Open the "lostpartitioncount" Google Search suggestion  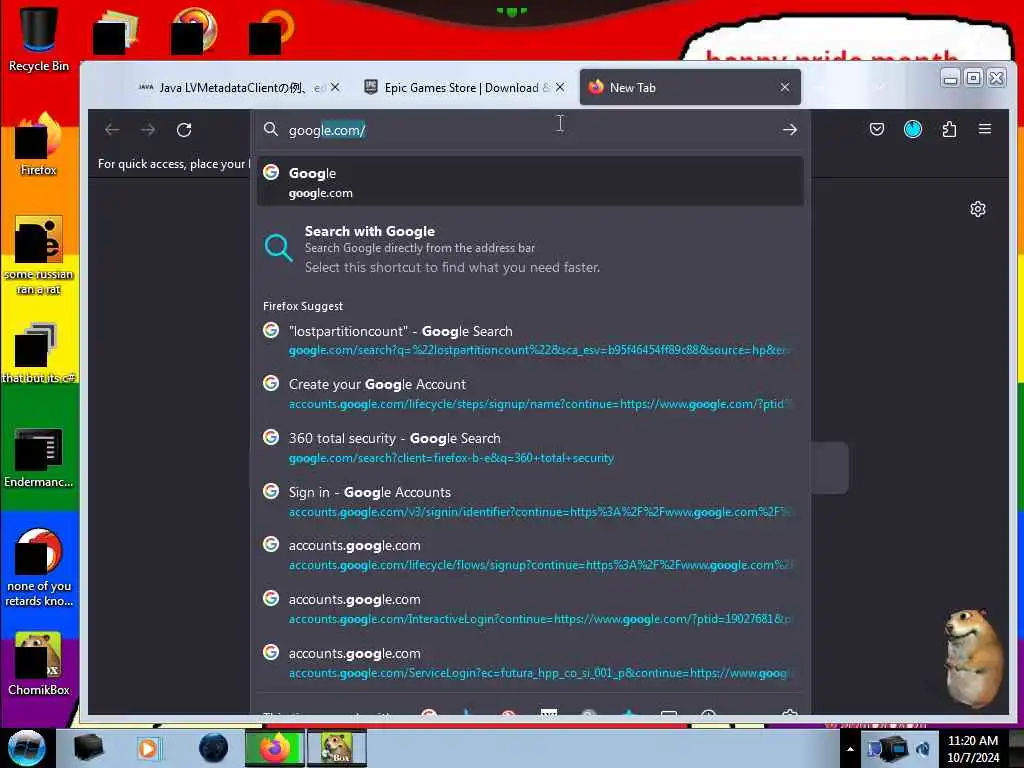(x=530, y=340)
